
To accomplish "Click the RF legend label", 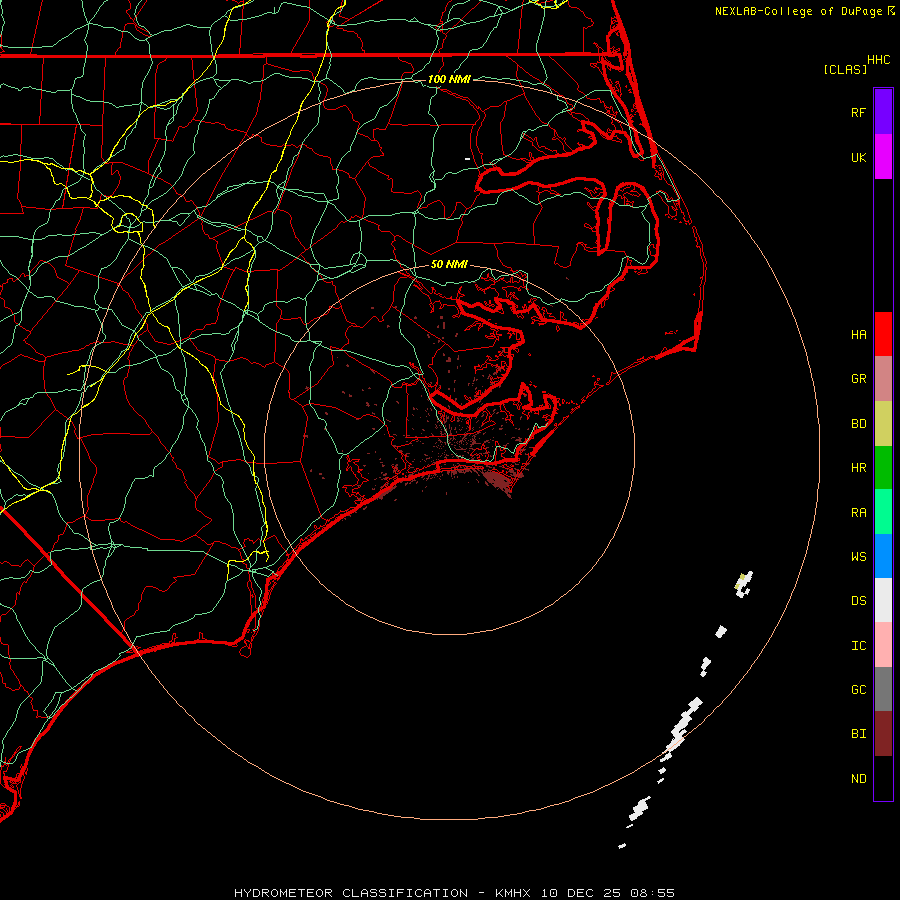I will pos(858,112).
